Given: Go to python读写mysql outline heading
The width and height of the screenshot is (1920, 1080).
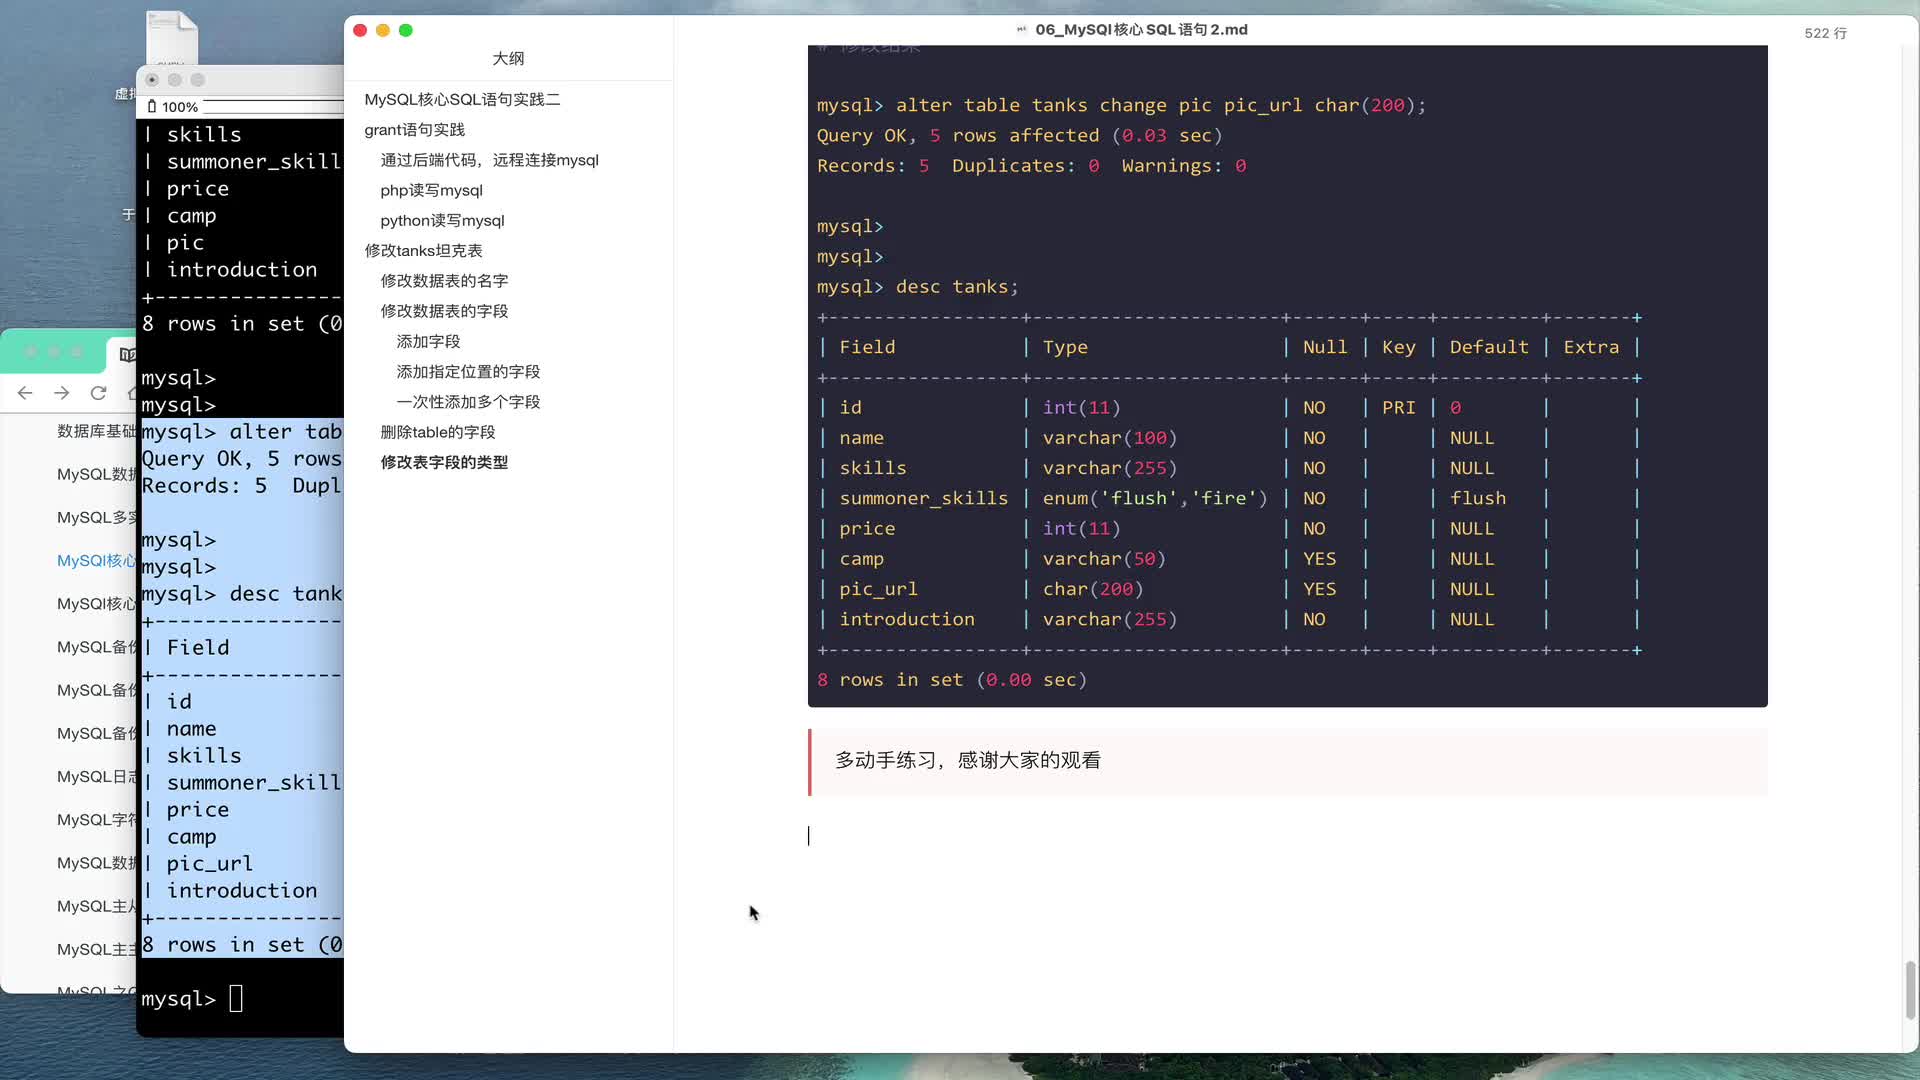Looking at the screenshot, I should pos(442,220).
